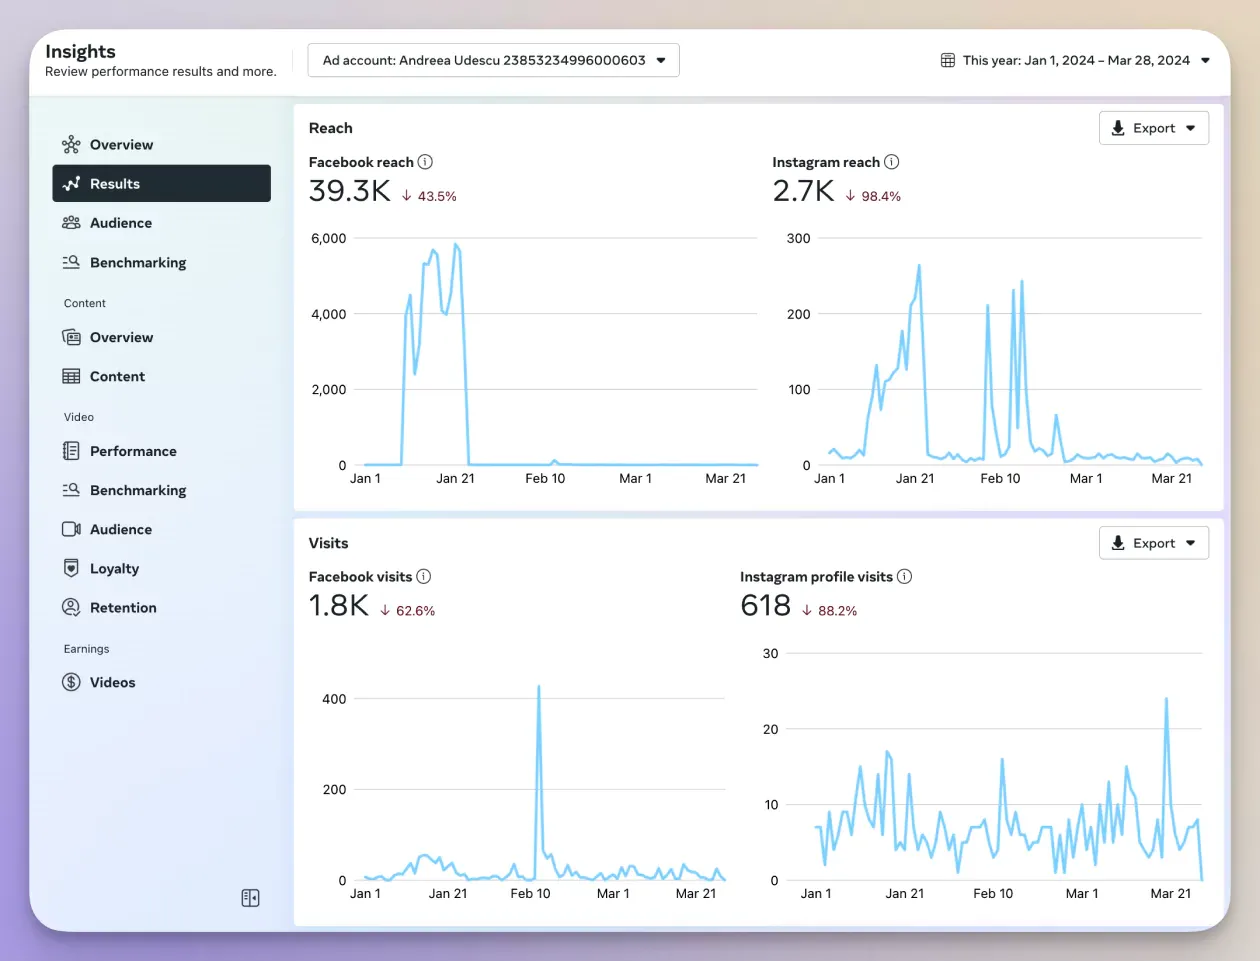This screenshot has width=1260, height=962.
Task: Click the Content section Overview icon
Action: pyautogui.click(x=71, y=337)
